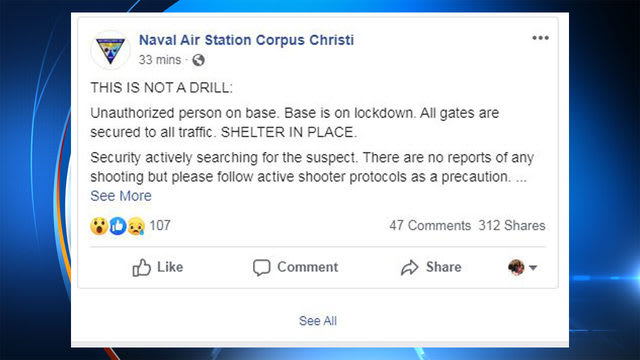Click the Naval Air Station profile picture
The image size is (640, 360).
(110, 50)
